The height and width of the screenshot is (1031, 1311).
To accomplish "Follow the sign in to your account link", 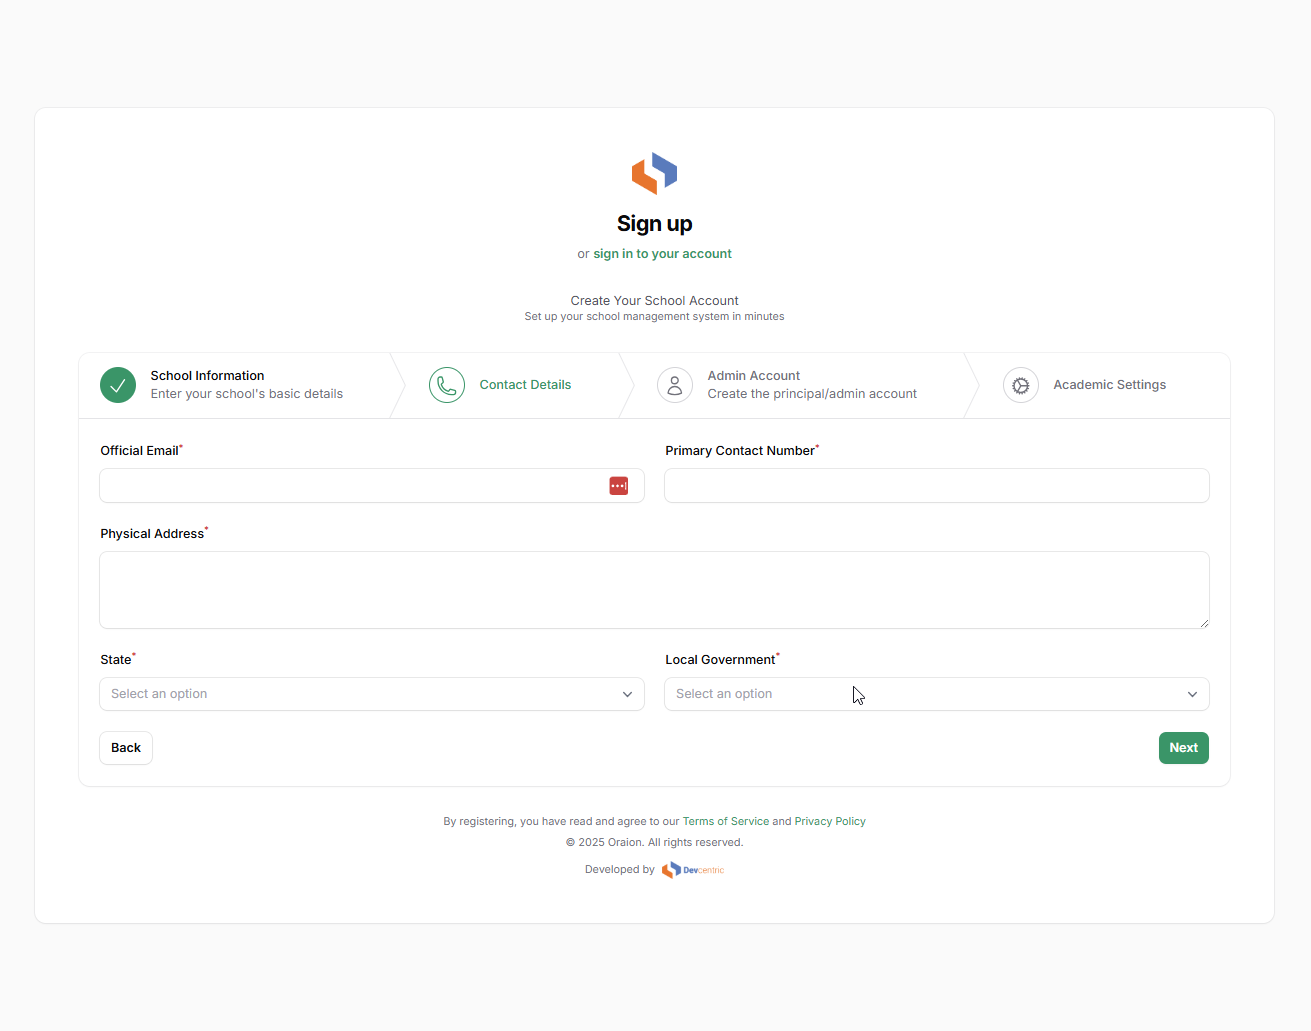I will pos(662,254).
